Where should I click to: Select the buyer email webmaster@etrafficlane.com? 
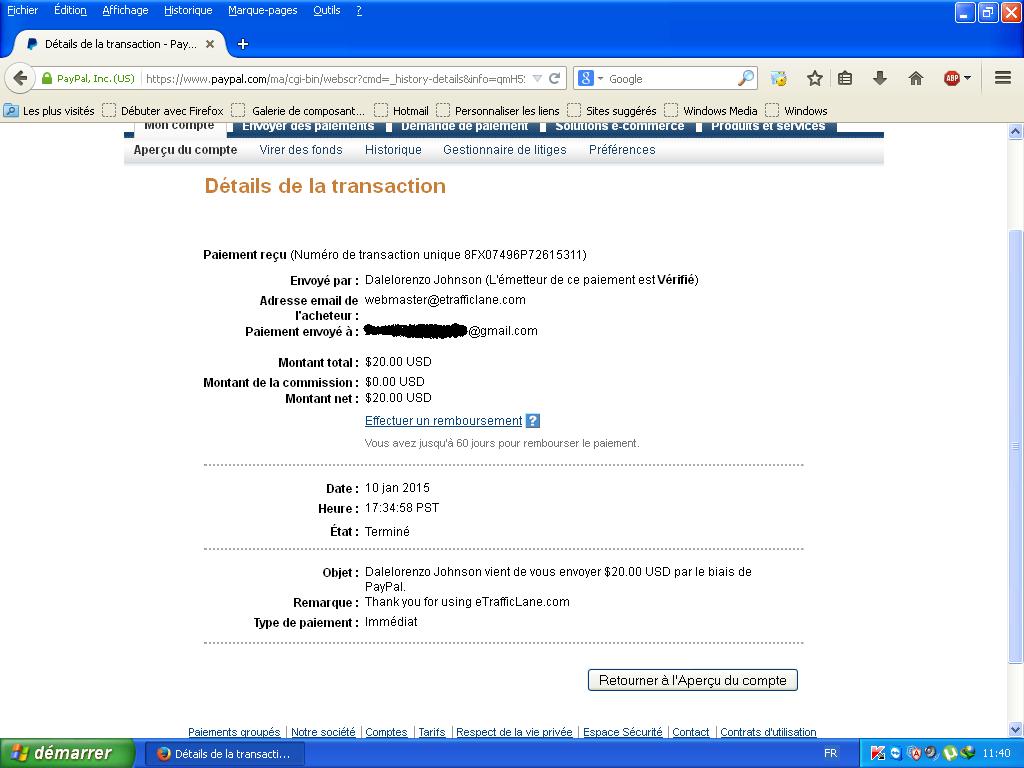445,300
